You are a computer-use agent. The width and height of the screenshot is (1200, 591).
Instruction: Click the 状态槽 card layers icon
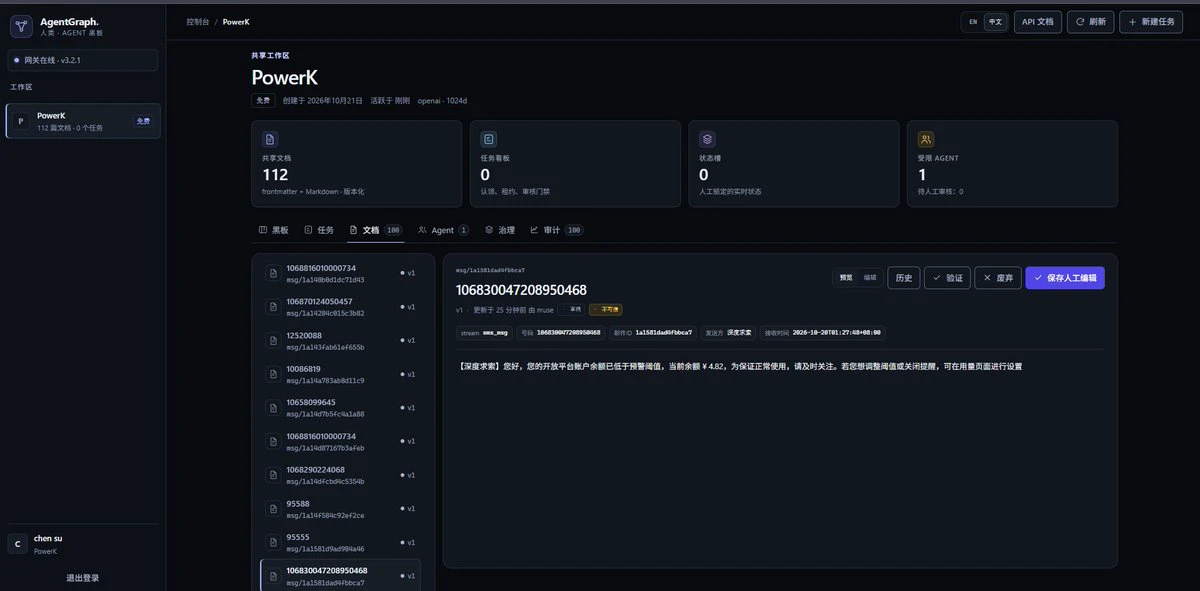click(x=707, y=140)
